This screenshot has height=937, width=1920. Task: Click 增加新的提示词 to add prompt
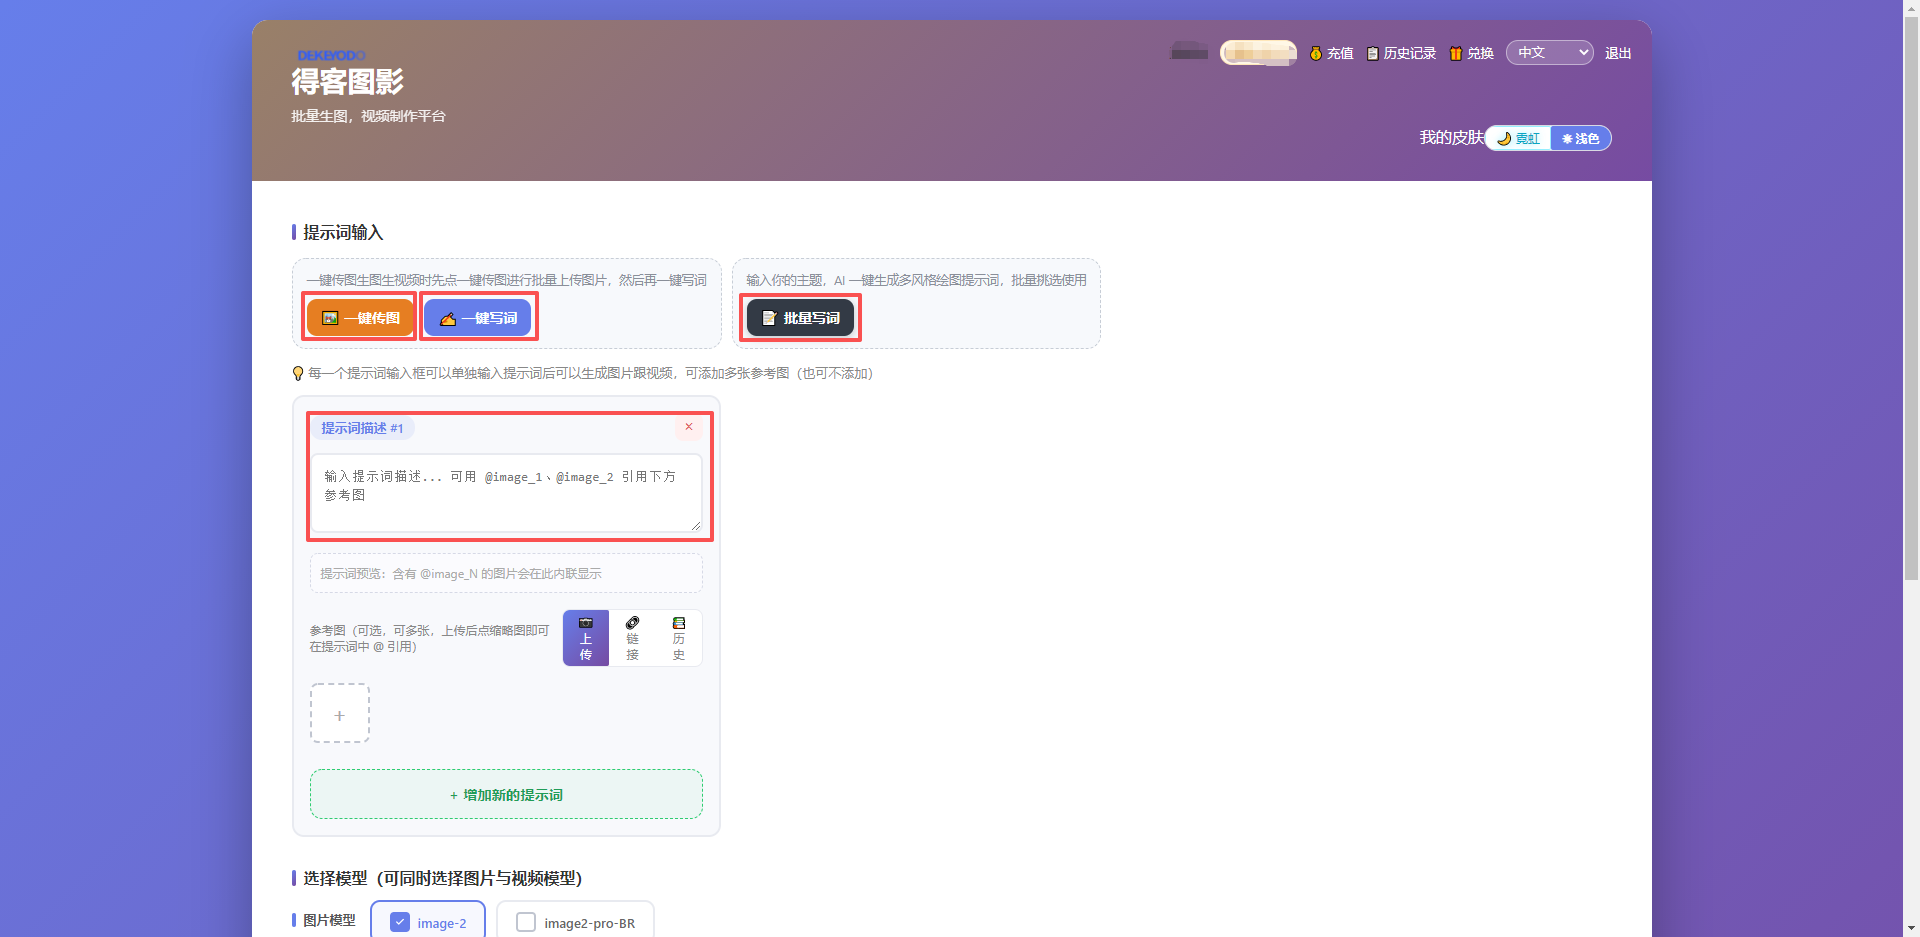tap(506, 794)
